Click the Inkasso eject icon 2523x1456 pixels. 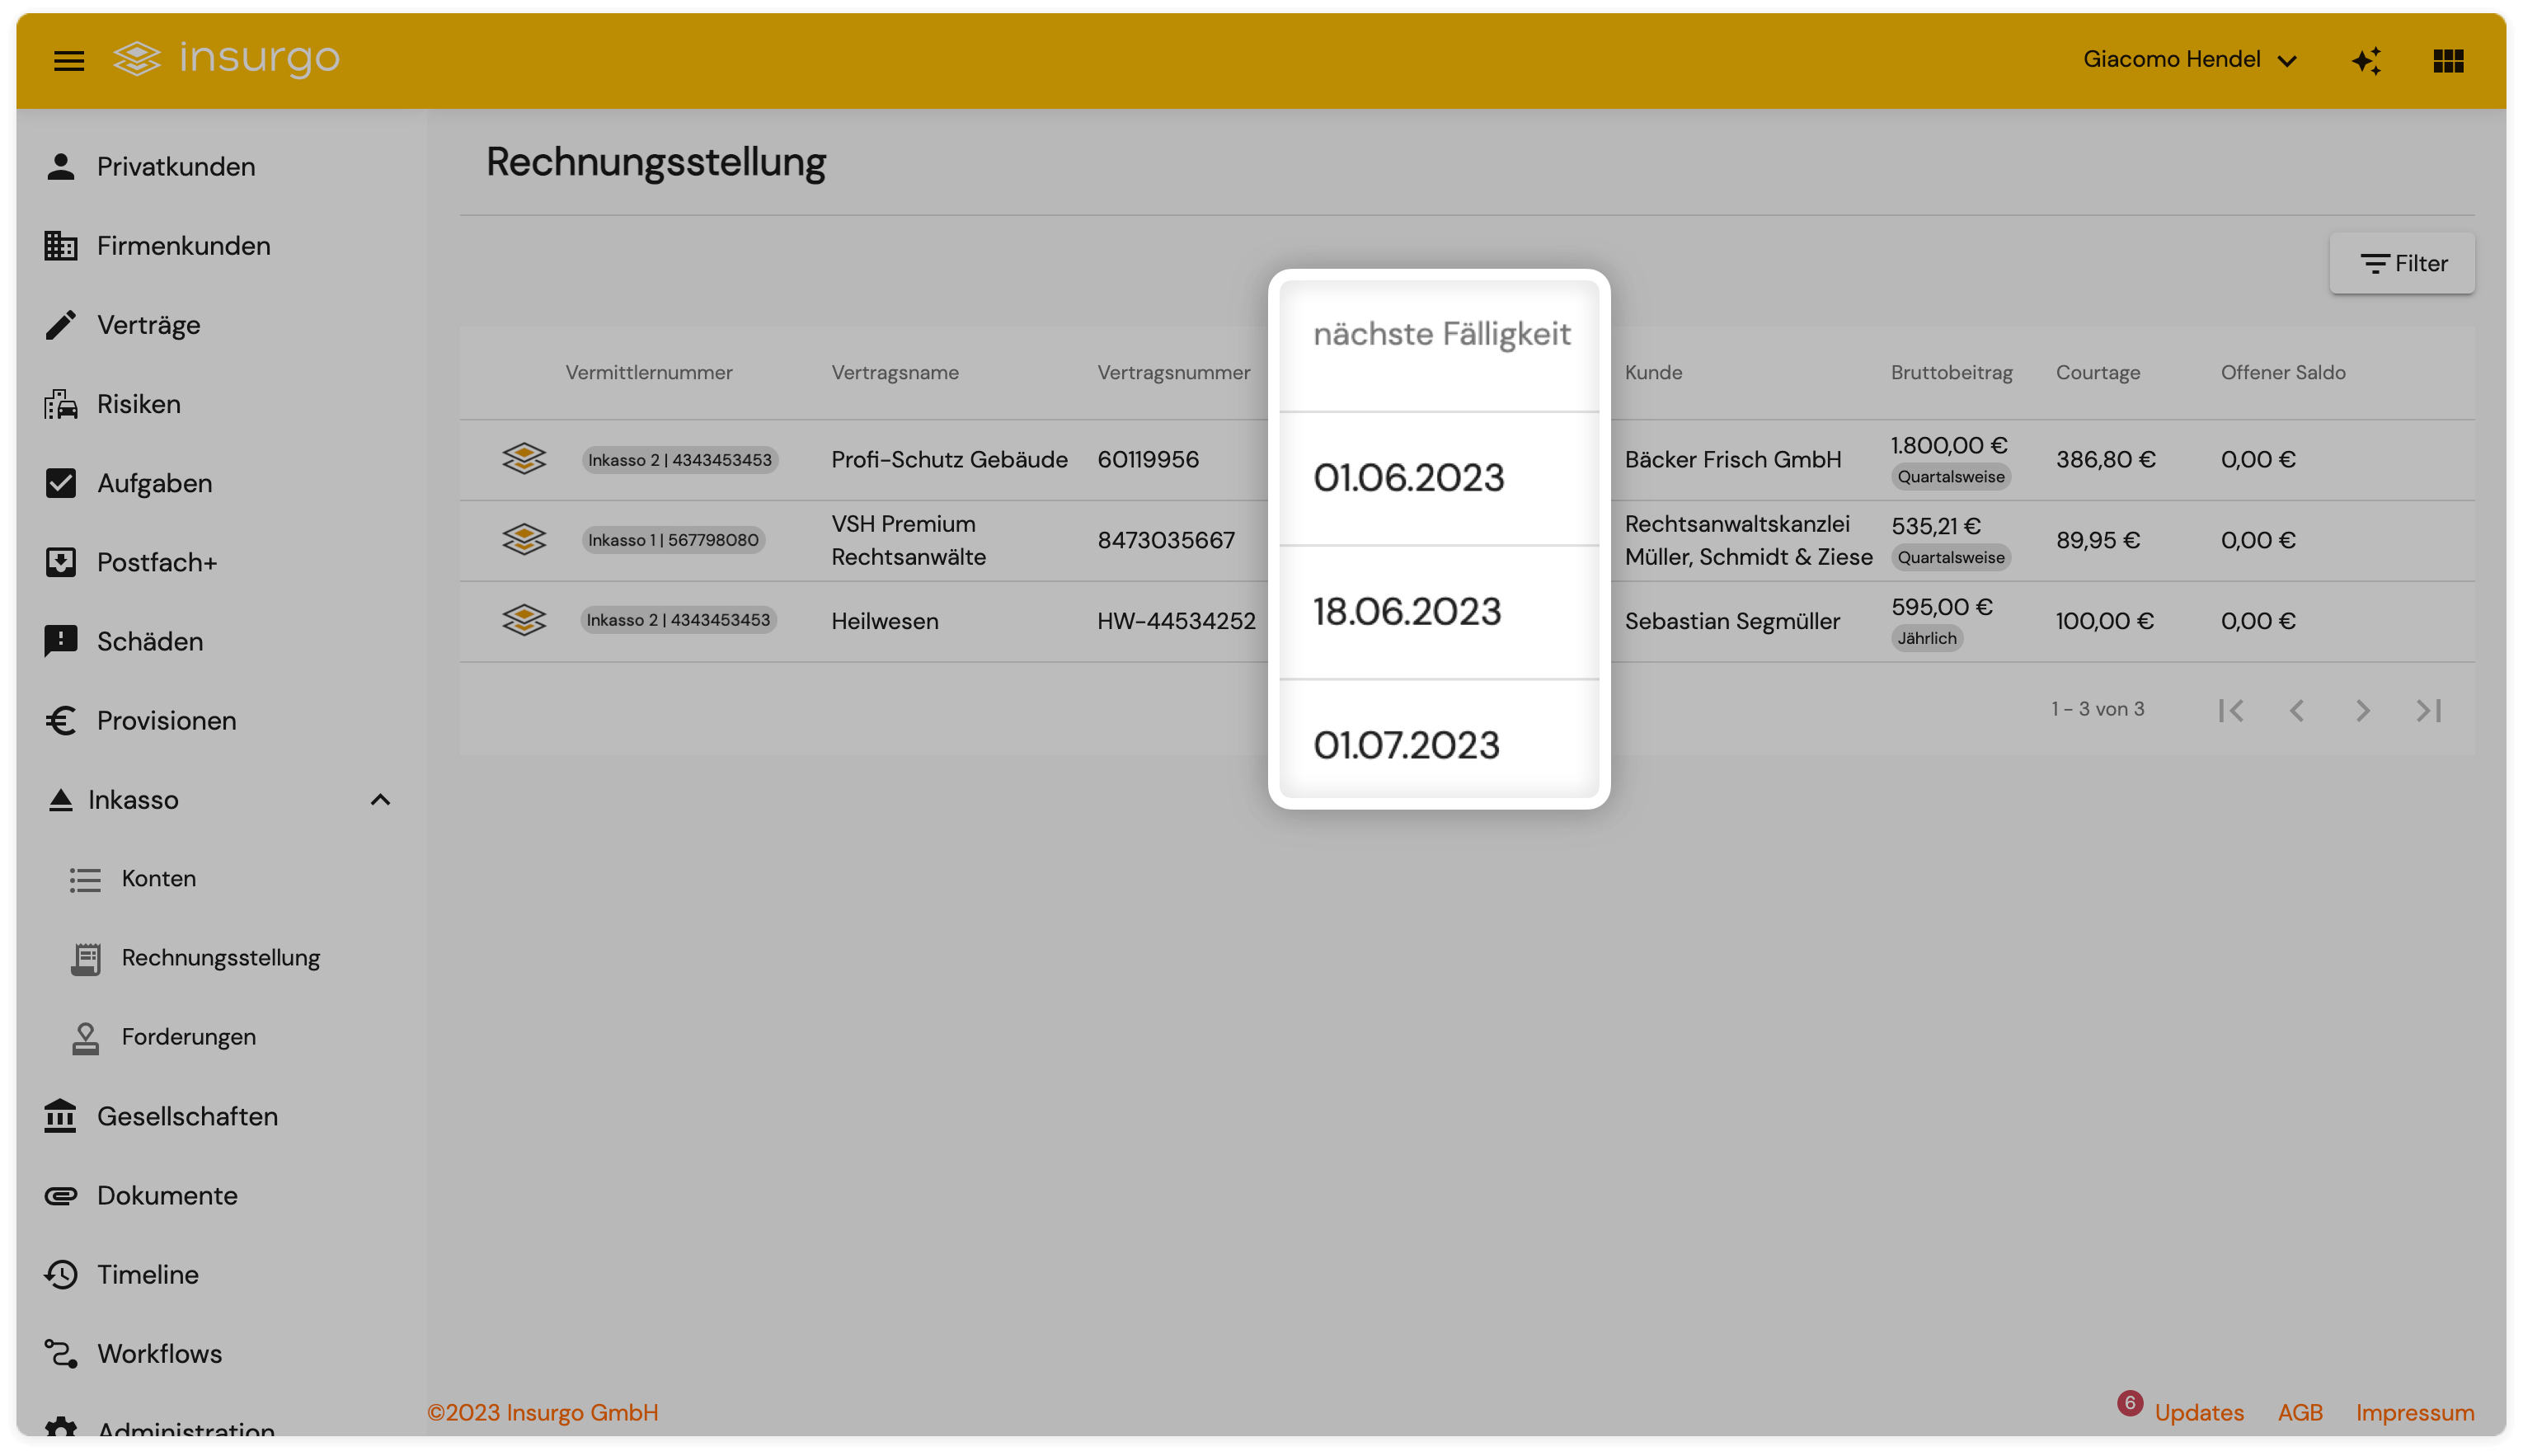coord(60,799)
